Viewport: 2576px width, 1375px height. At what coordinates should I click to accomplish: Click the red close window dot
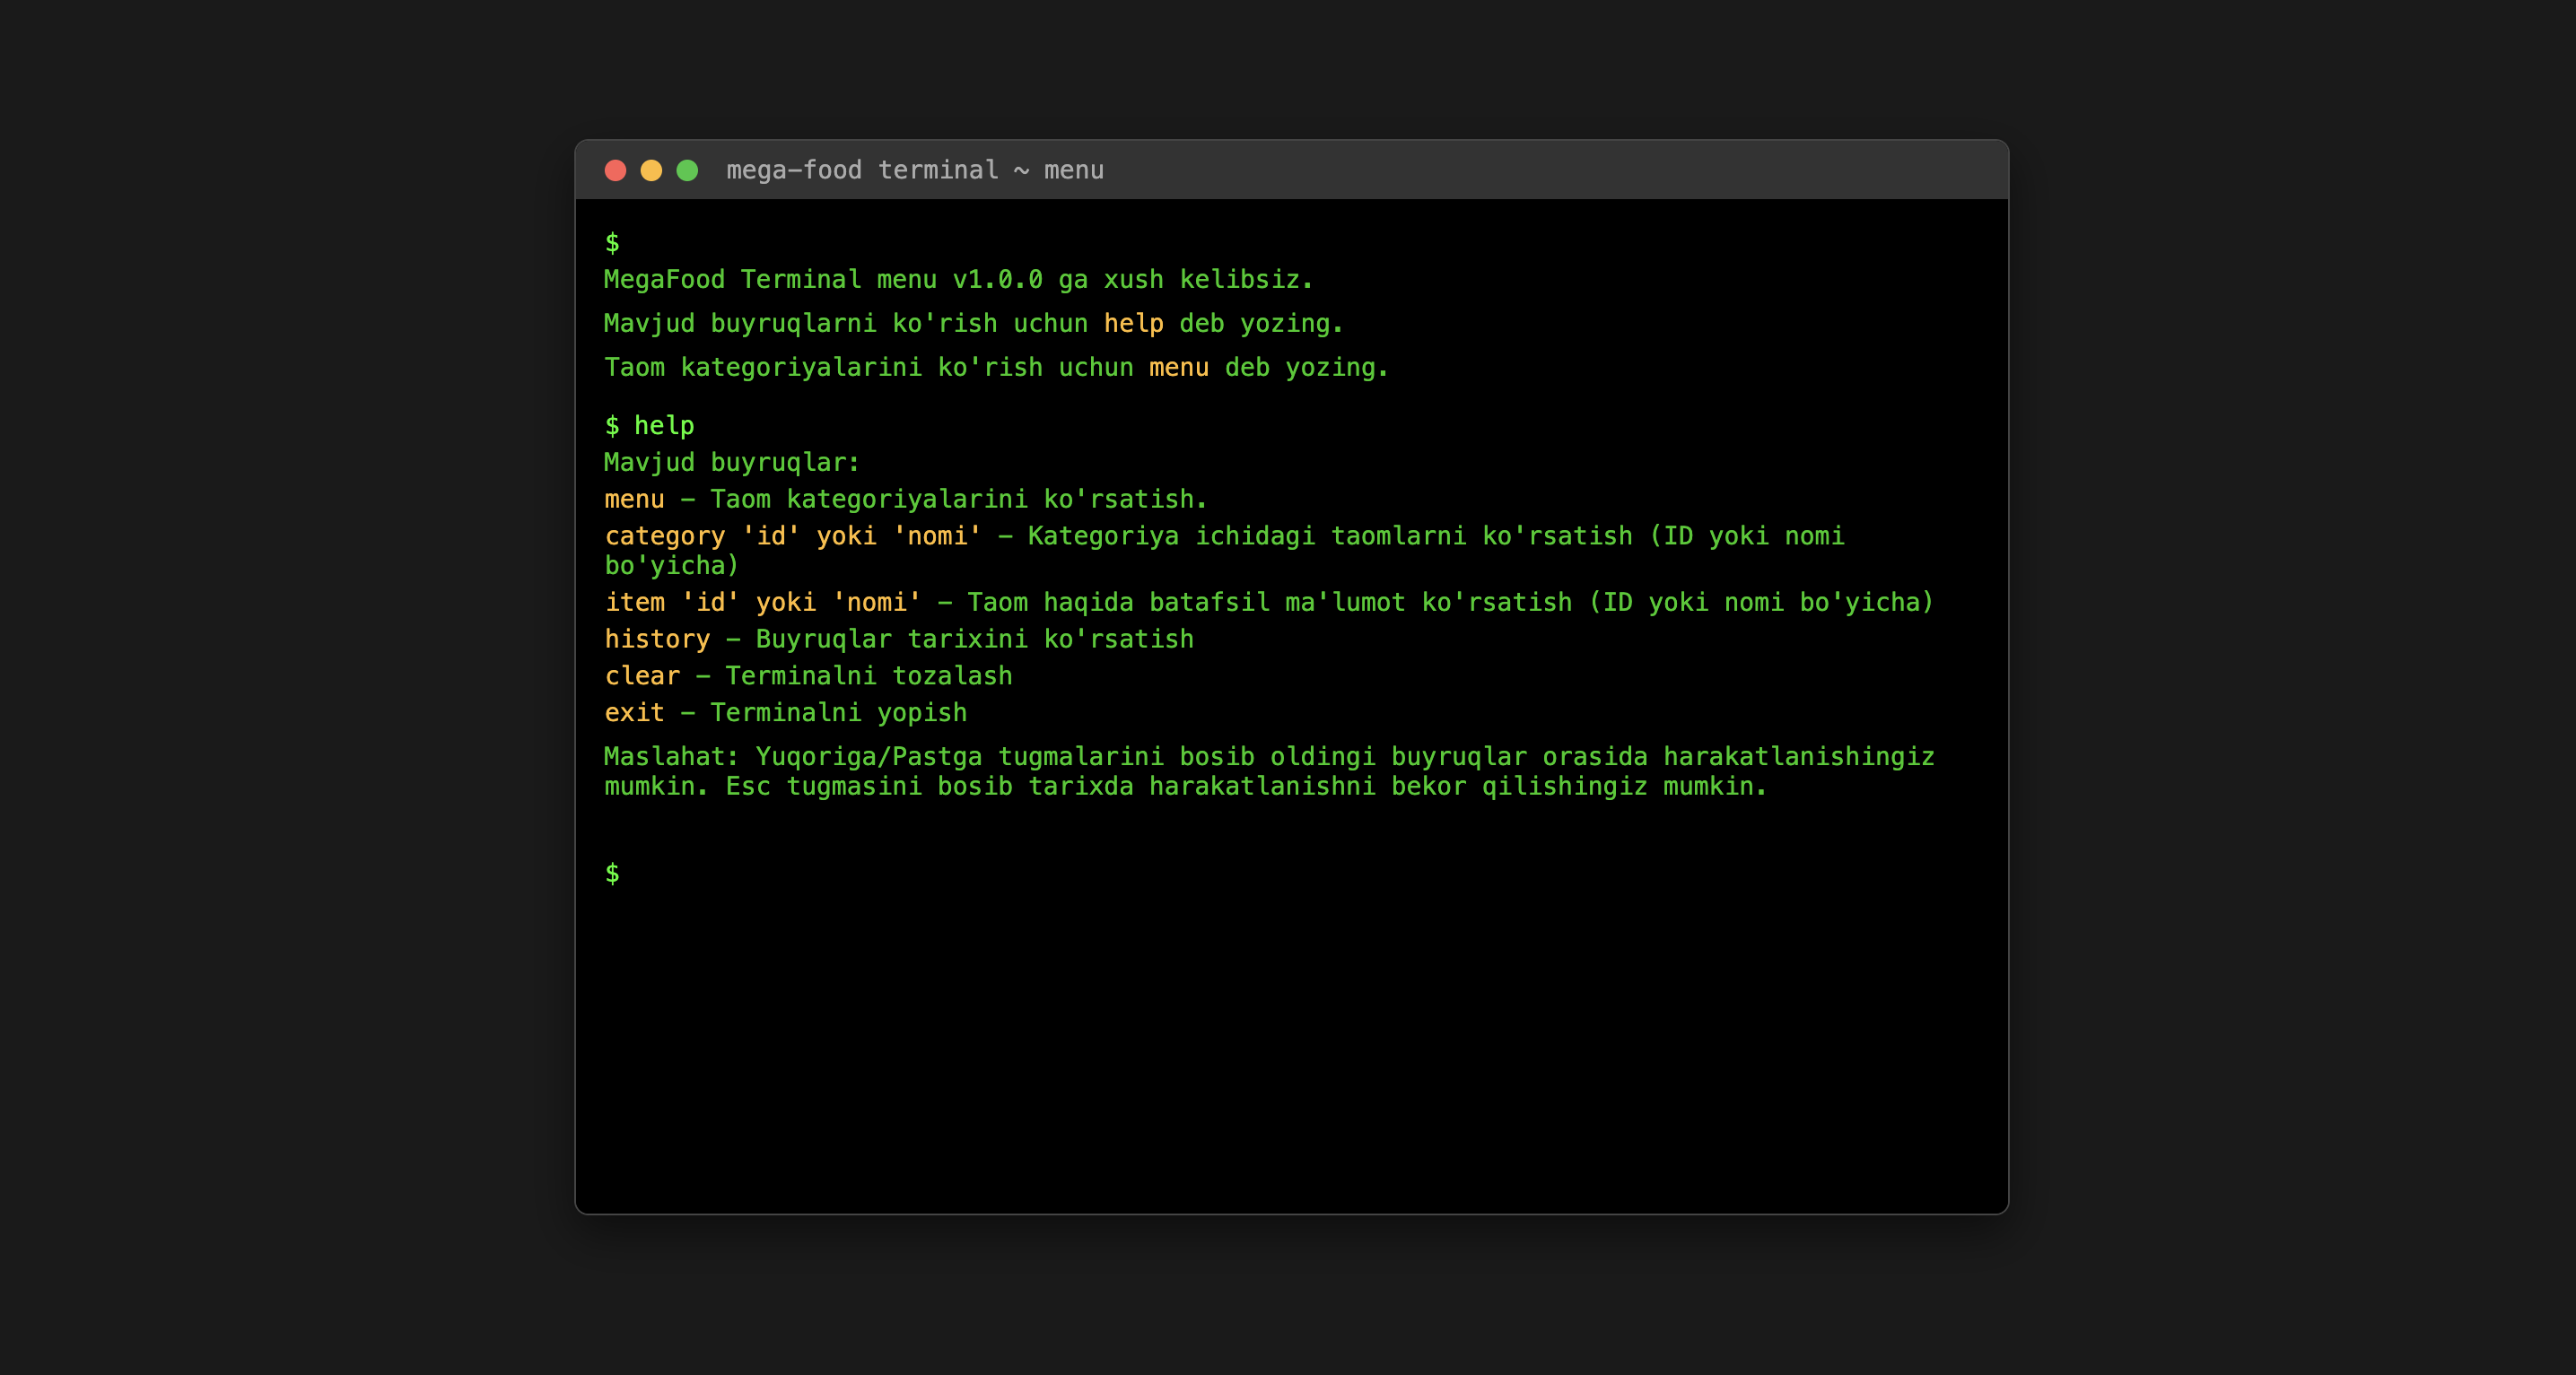[x=615, y=171]
